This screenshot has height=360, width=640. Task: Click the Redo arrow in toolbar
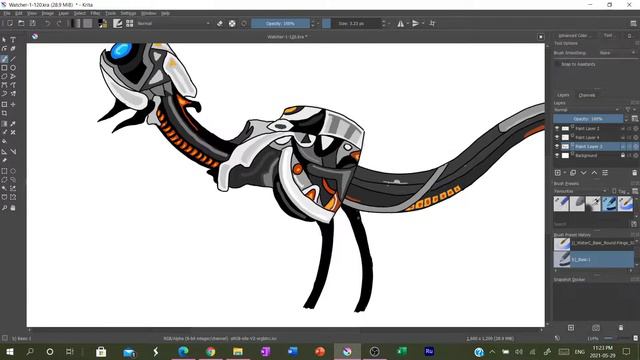tap(59, 23)
